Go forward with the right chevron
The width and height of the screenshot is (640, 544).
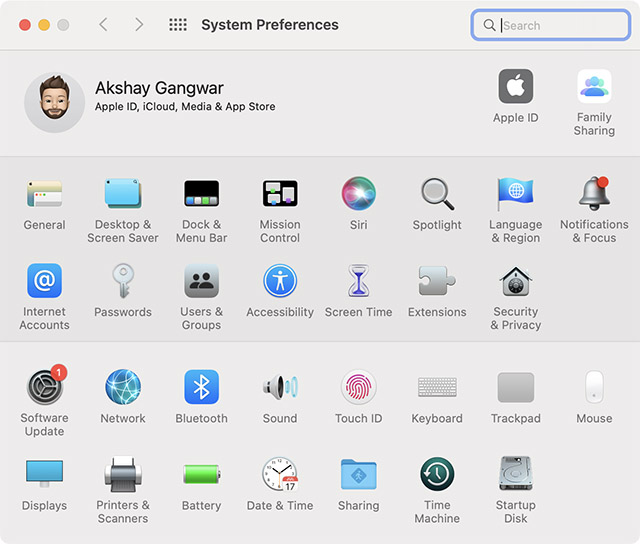tap(139, 24)
